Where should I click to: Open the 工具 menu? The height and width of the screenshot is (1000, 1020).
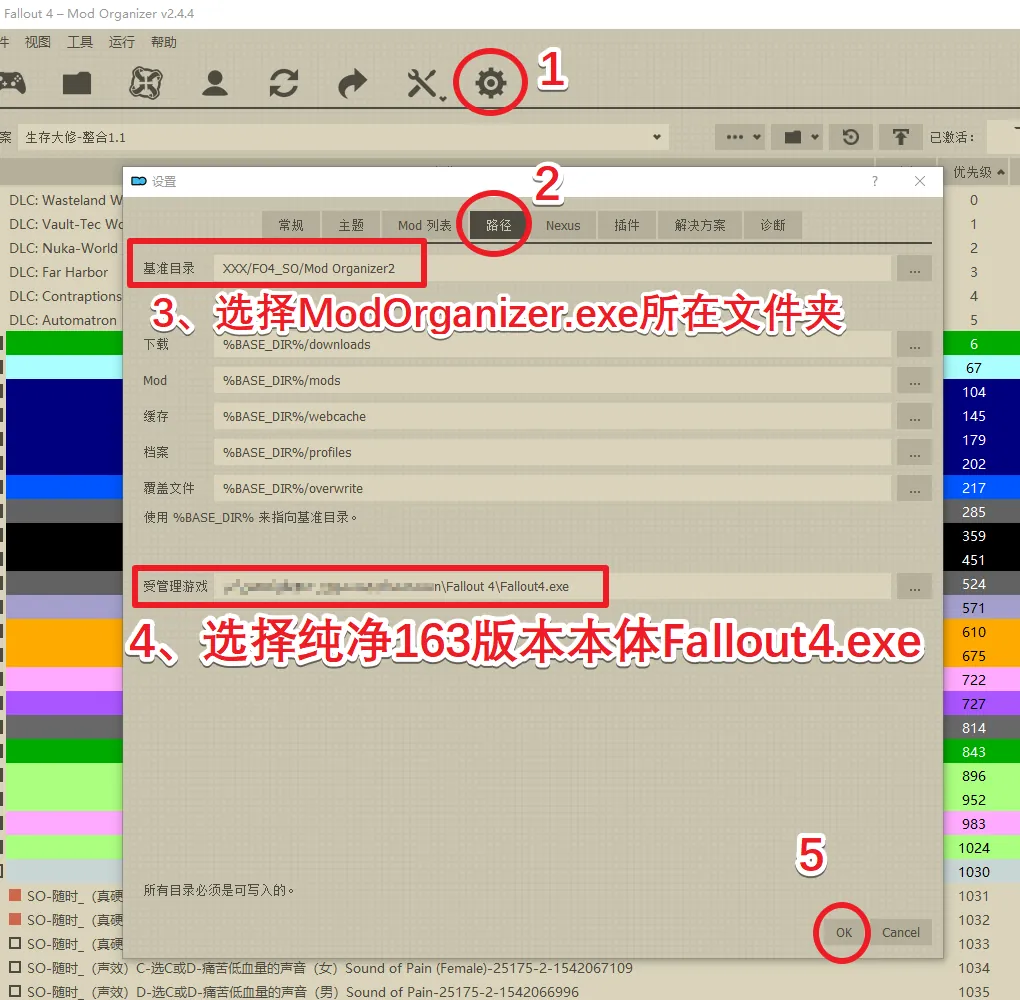point(80,42)
